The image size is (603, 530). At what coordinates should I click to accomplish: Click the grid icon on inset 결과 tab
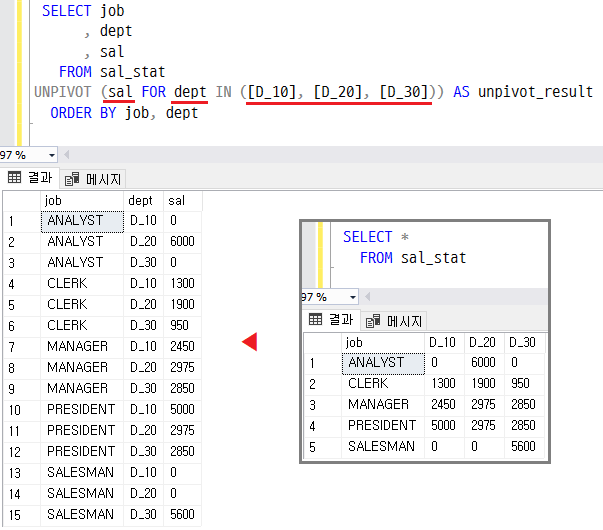coord(315,319)
